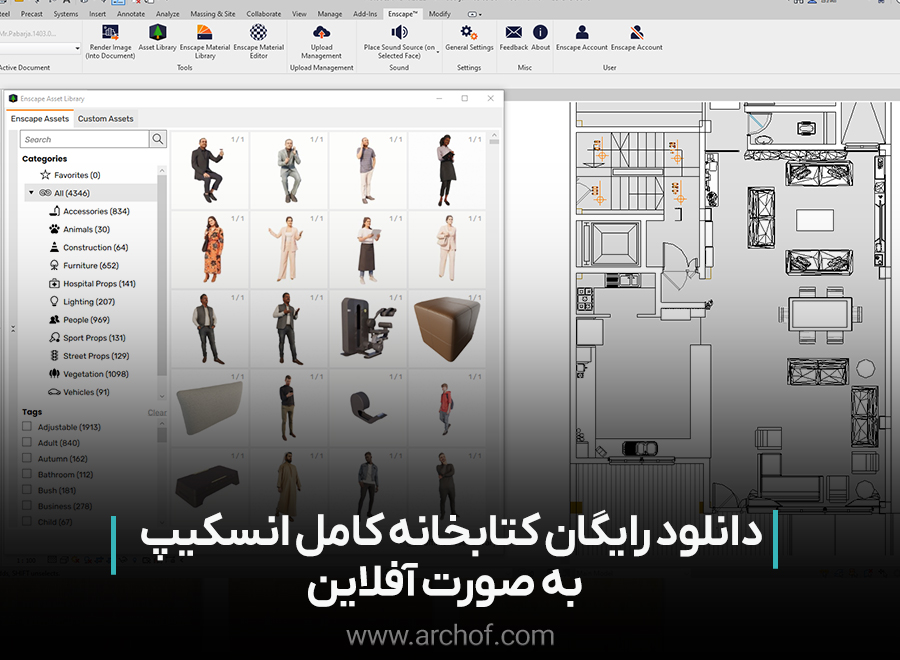
Task: Collapse the left panel side arrow
Action: (13, 329)
